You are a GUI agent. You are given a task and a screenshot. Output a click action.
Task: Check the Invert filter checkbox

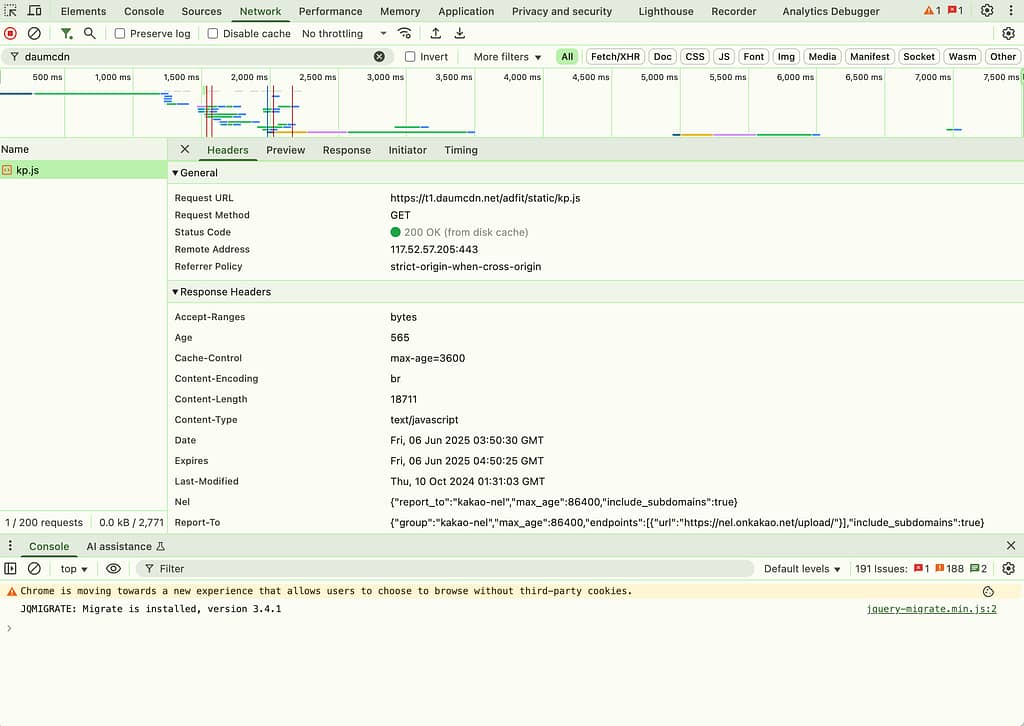click(410, 57)
